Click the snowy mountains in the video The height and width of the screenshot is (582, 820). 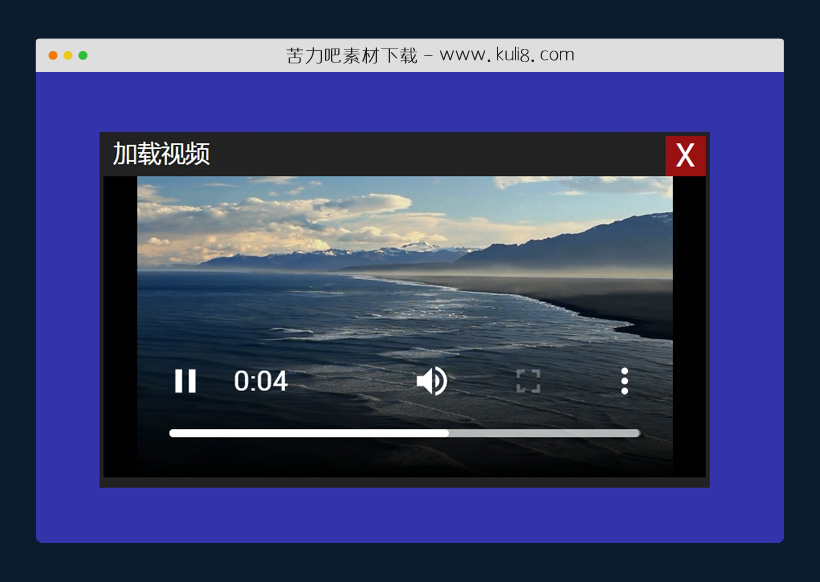point(420,250)
